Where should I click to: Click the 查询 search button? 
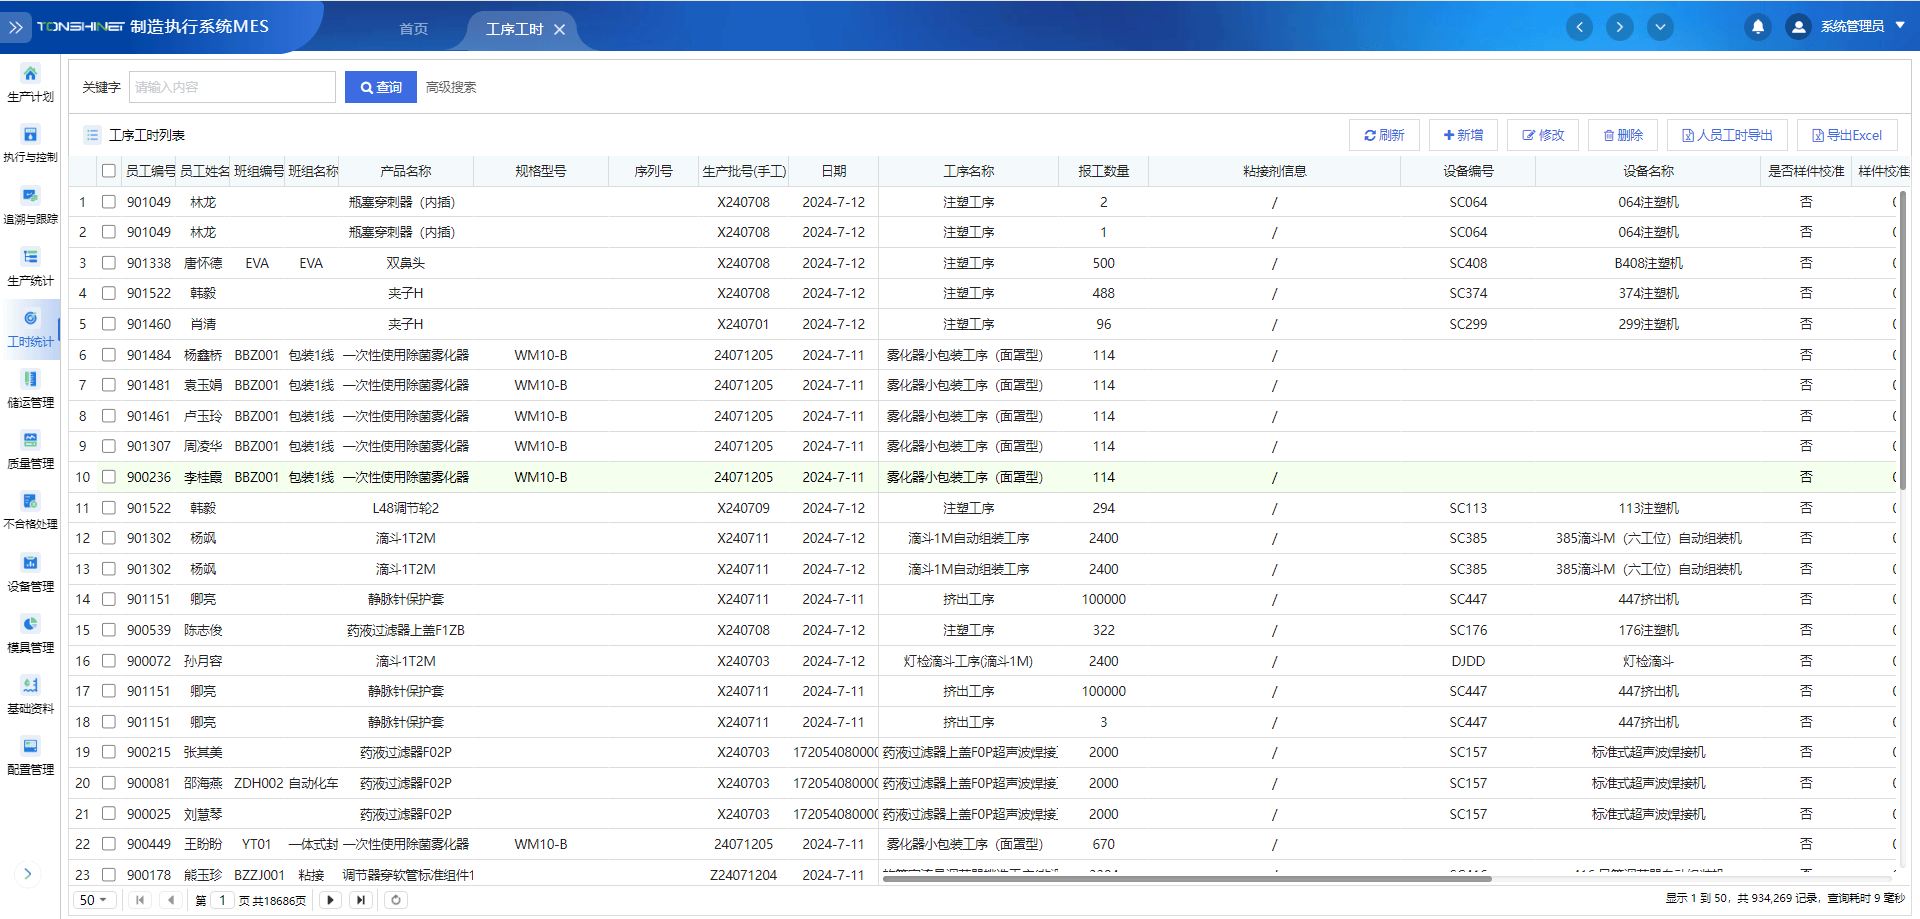tap(380, 87)
